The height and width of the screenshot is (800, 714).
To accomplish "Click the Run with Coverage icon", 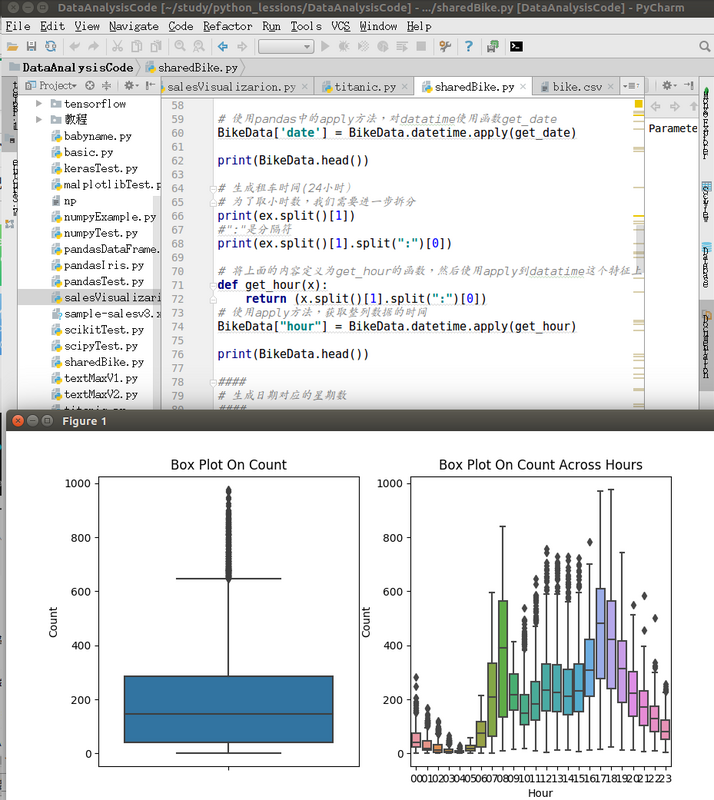I will click(x=363, y=46).
